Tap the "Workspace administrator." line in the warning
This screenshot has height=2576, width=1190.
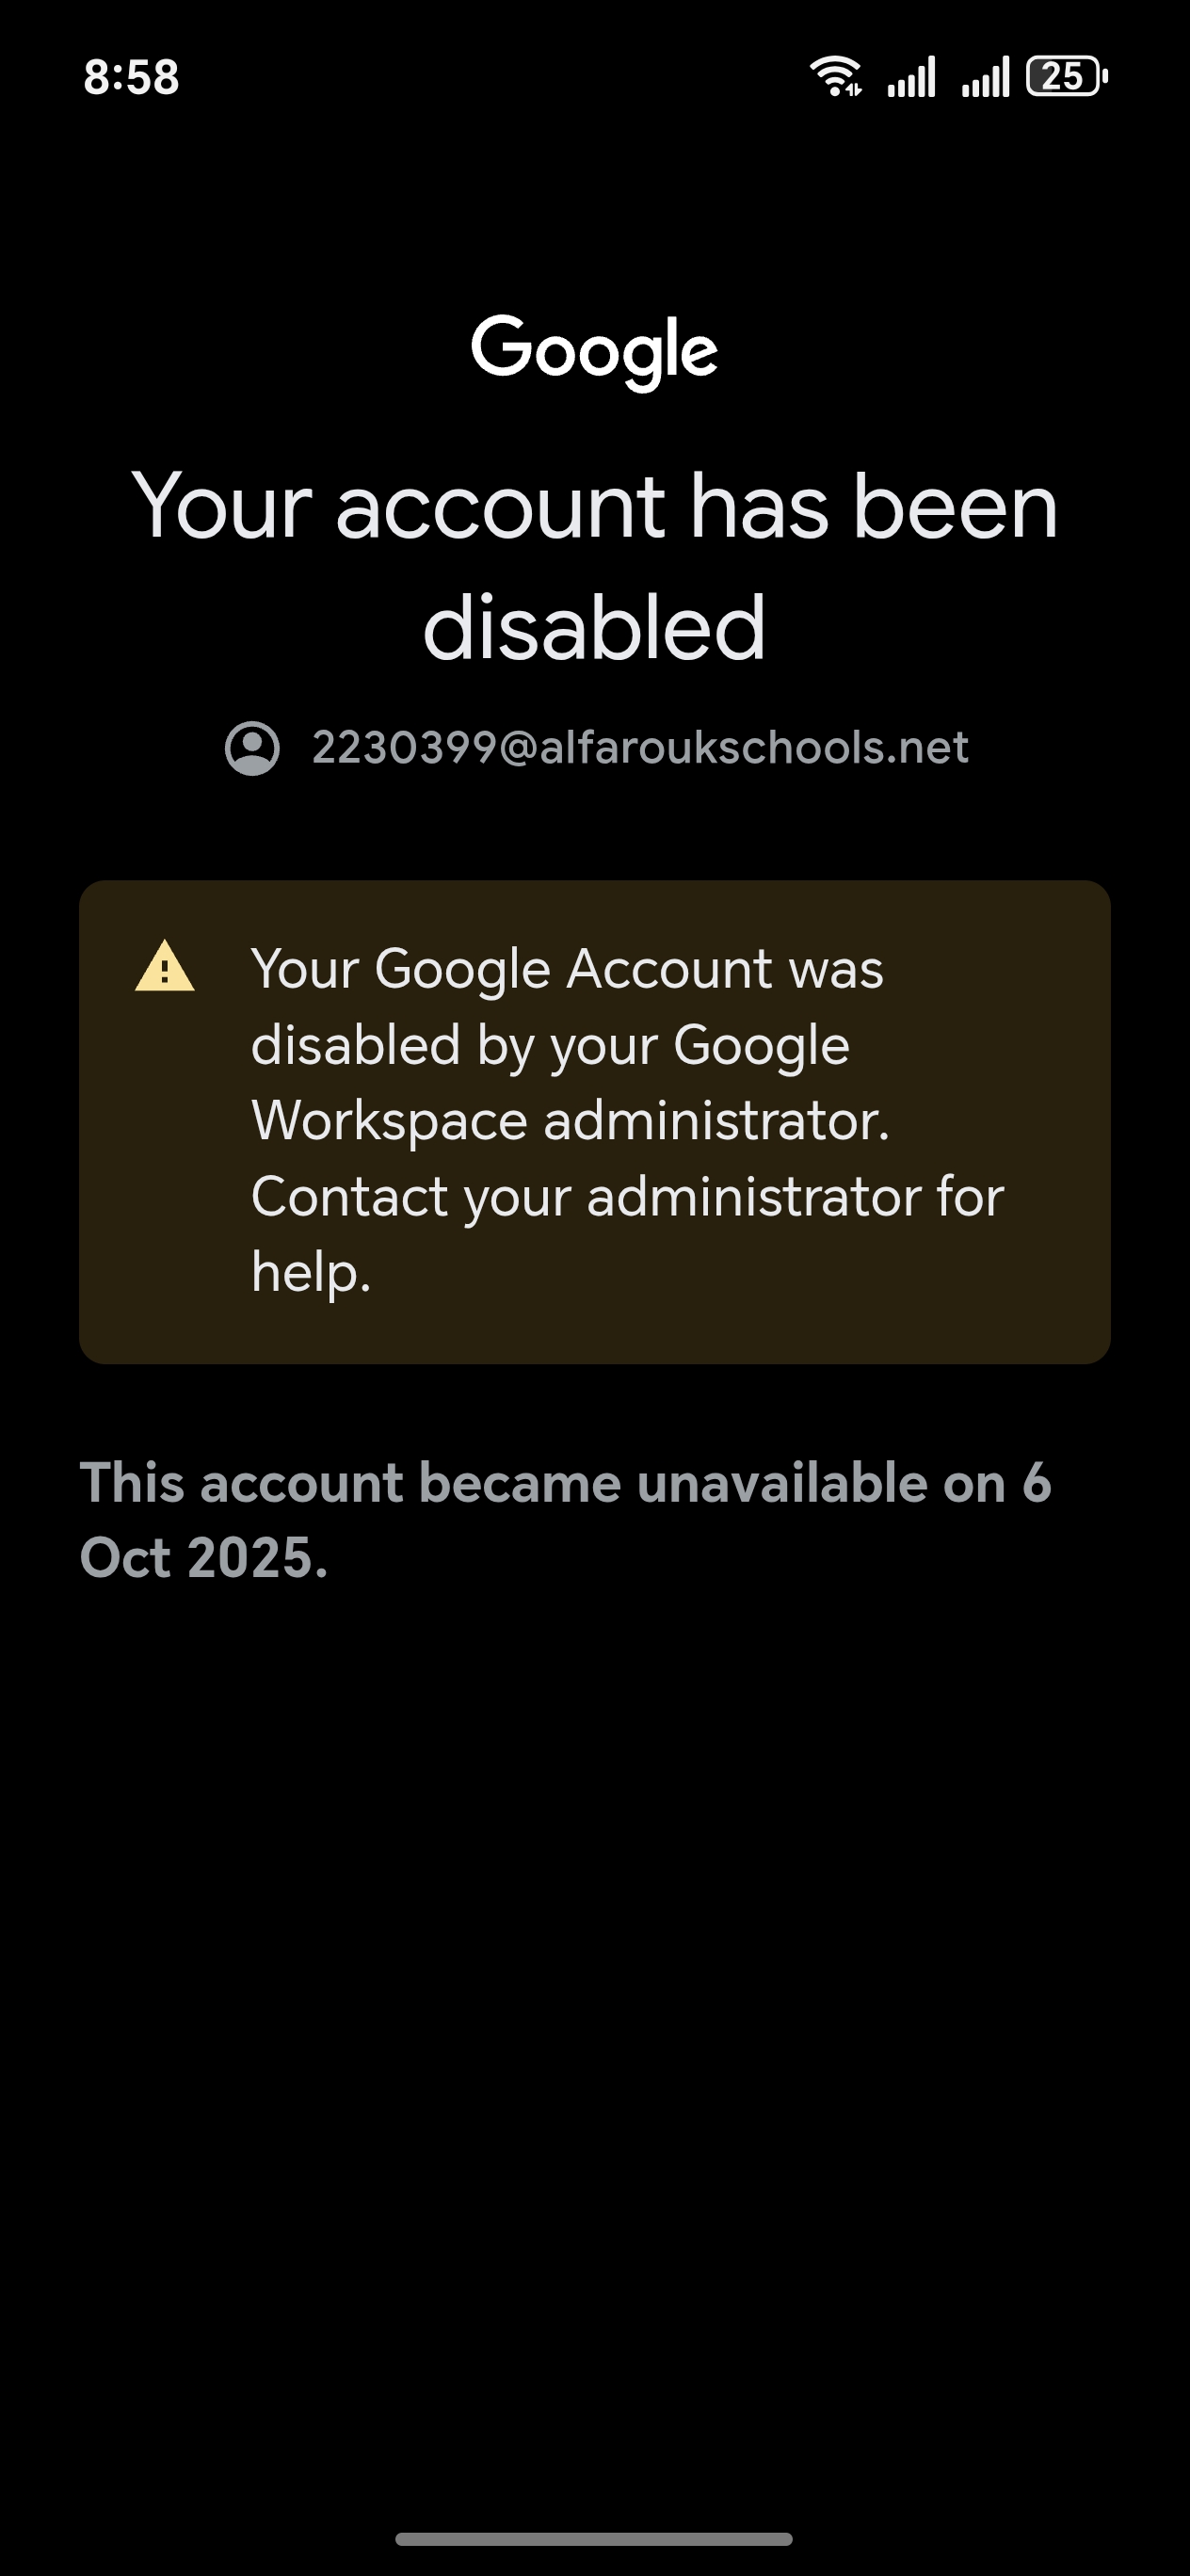coord(570,1120)
